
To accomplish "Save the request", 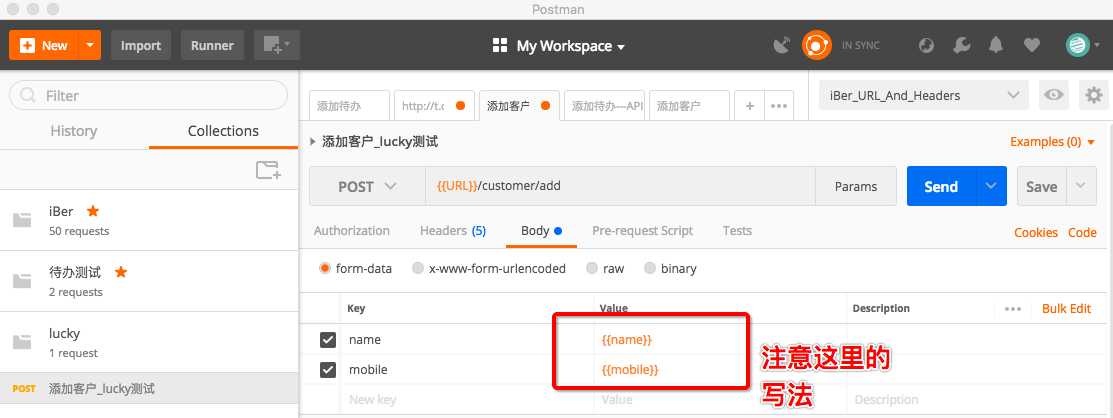I will click(x=1041, y=187).
